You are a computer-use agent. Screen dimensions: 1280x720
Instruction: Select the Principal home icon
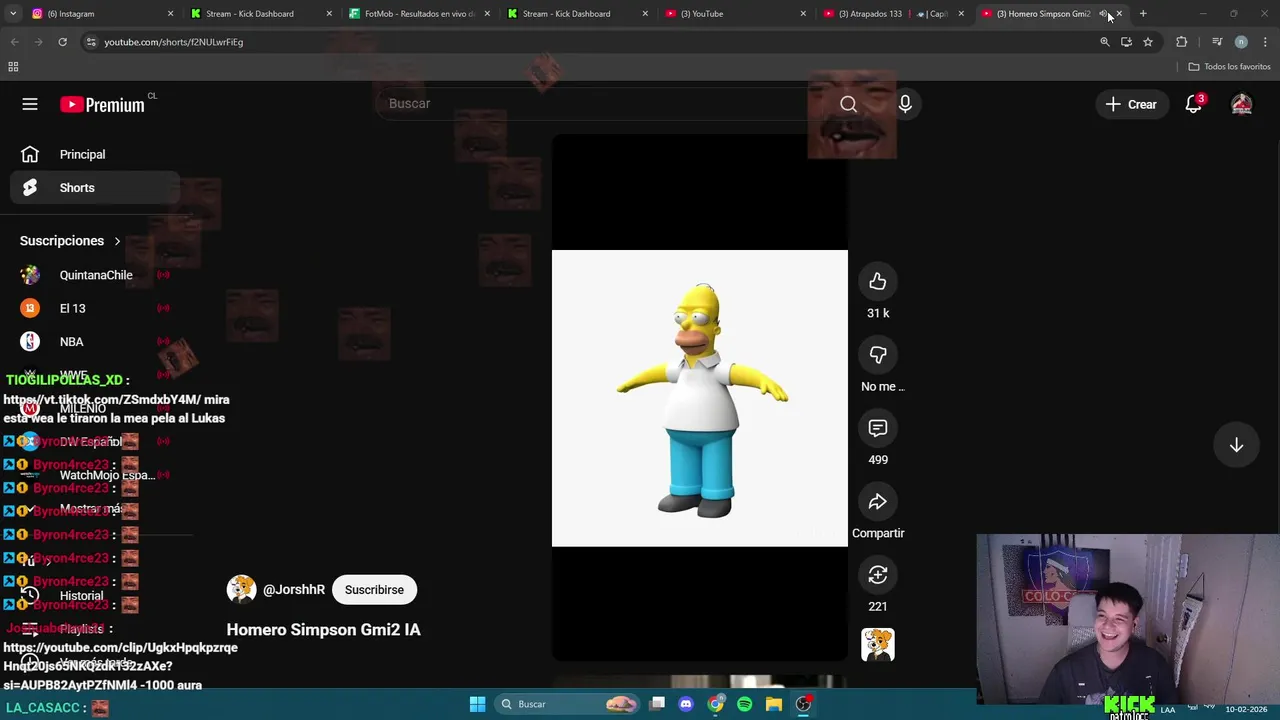(x=30, y=154)
